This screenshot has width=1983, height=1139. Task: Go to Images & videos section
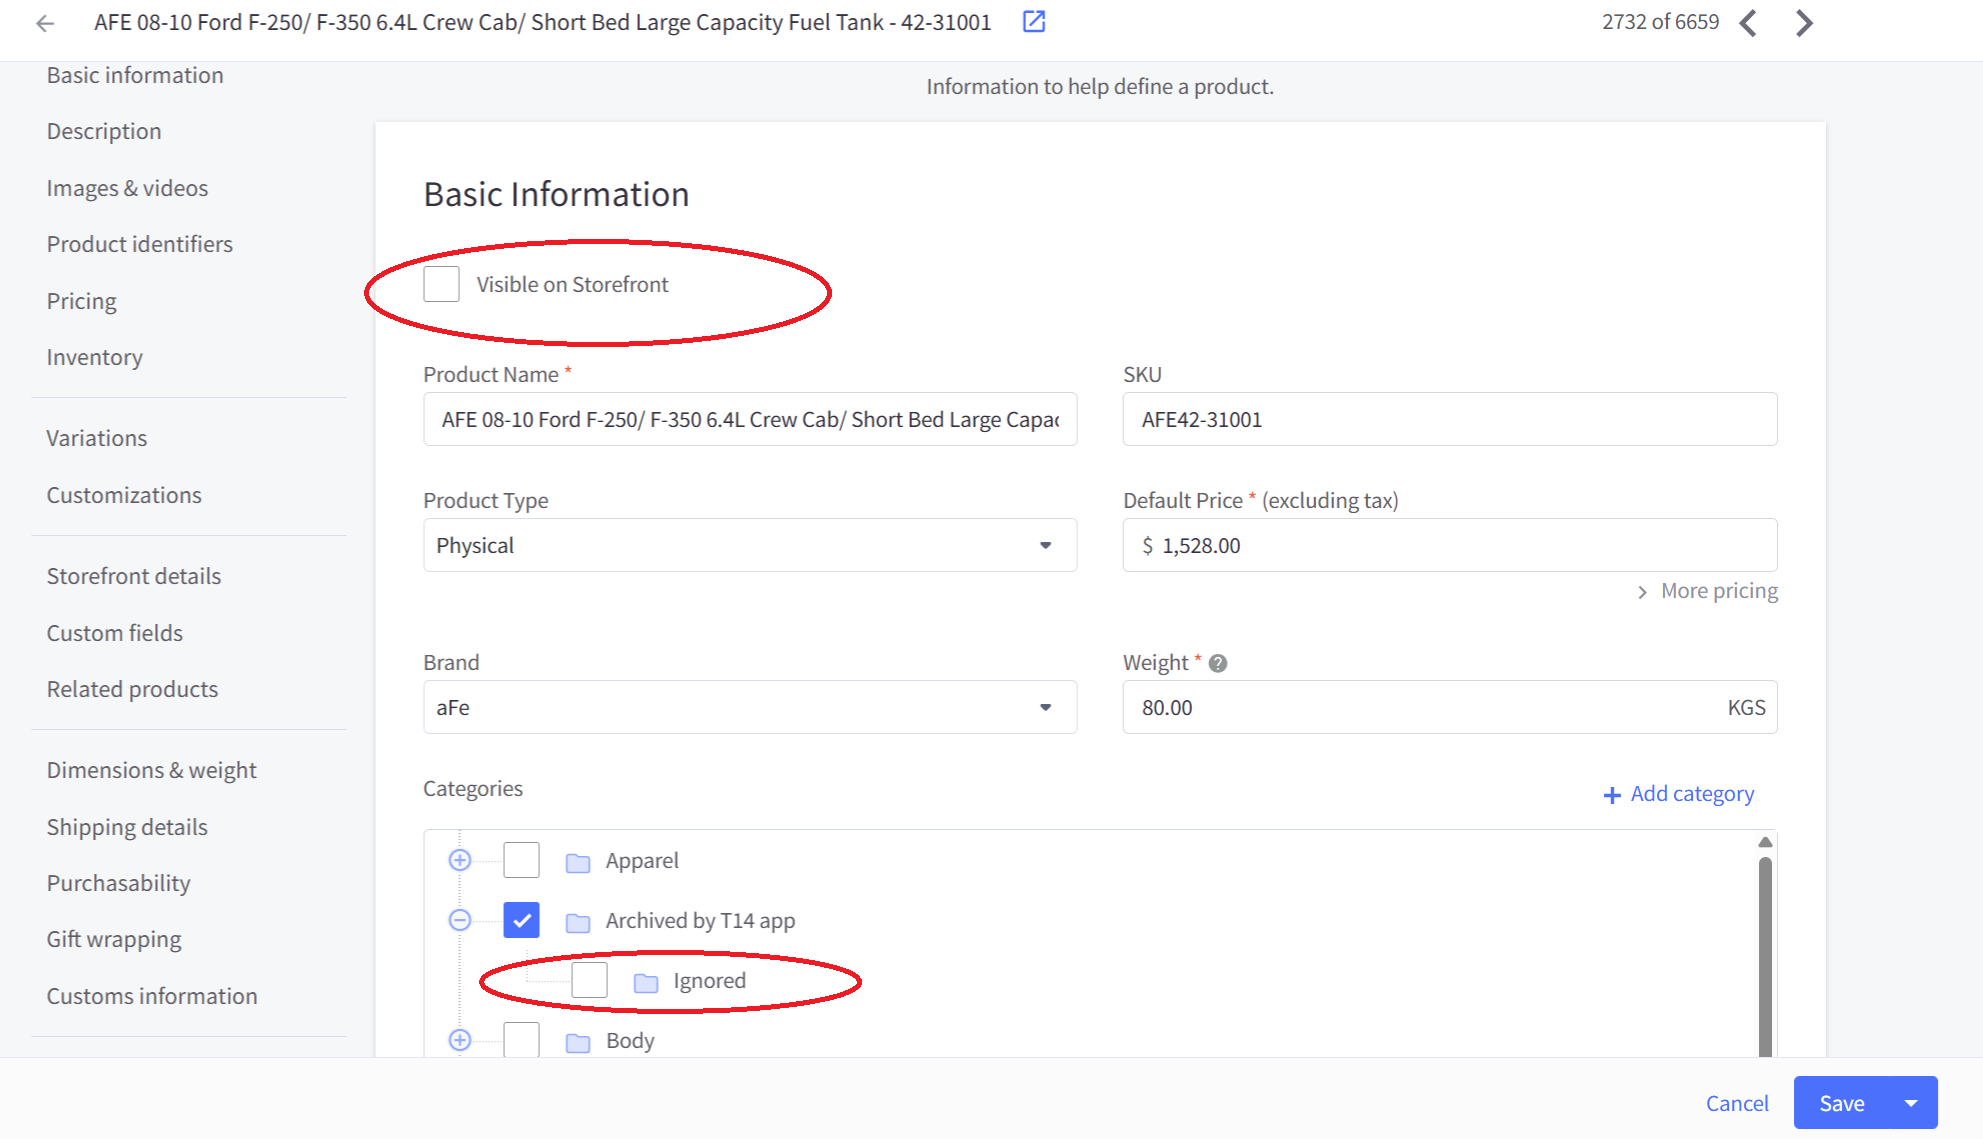point(127,188)
